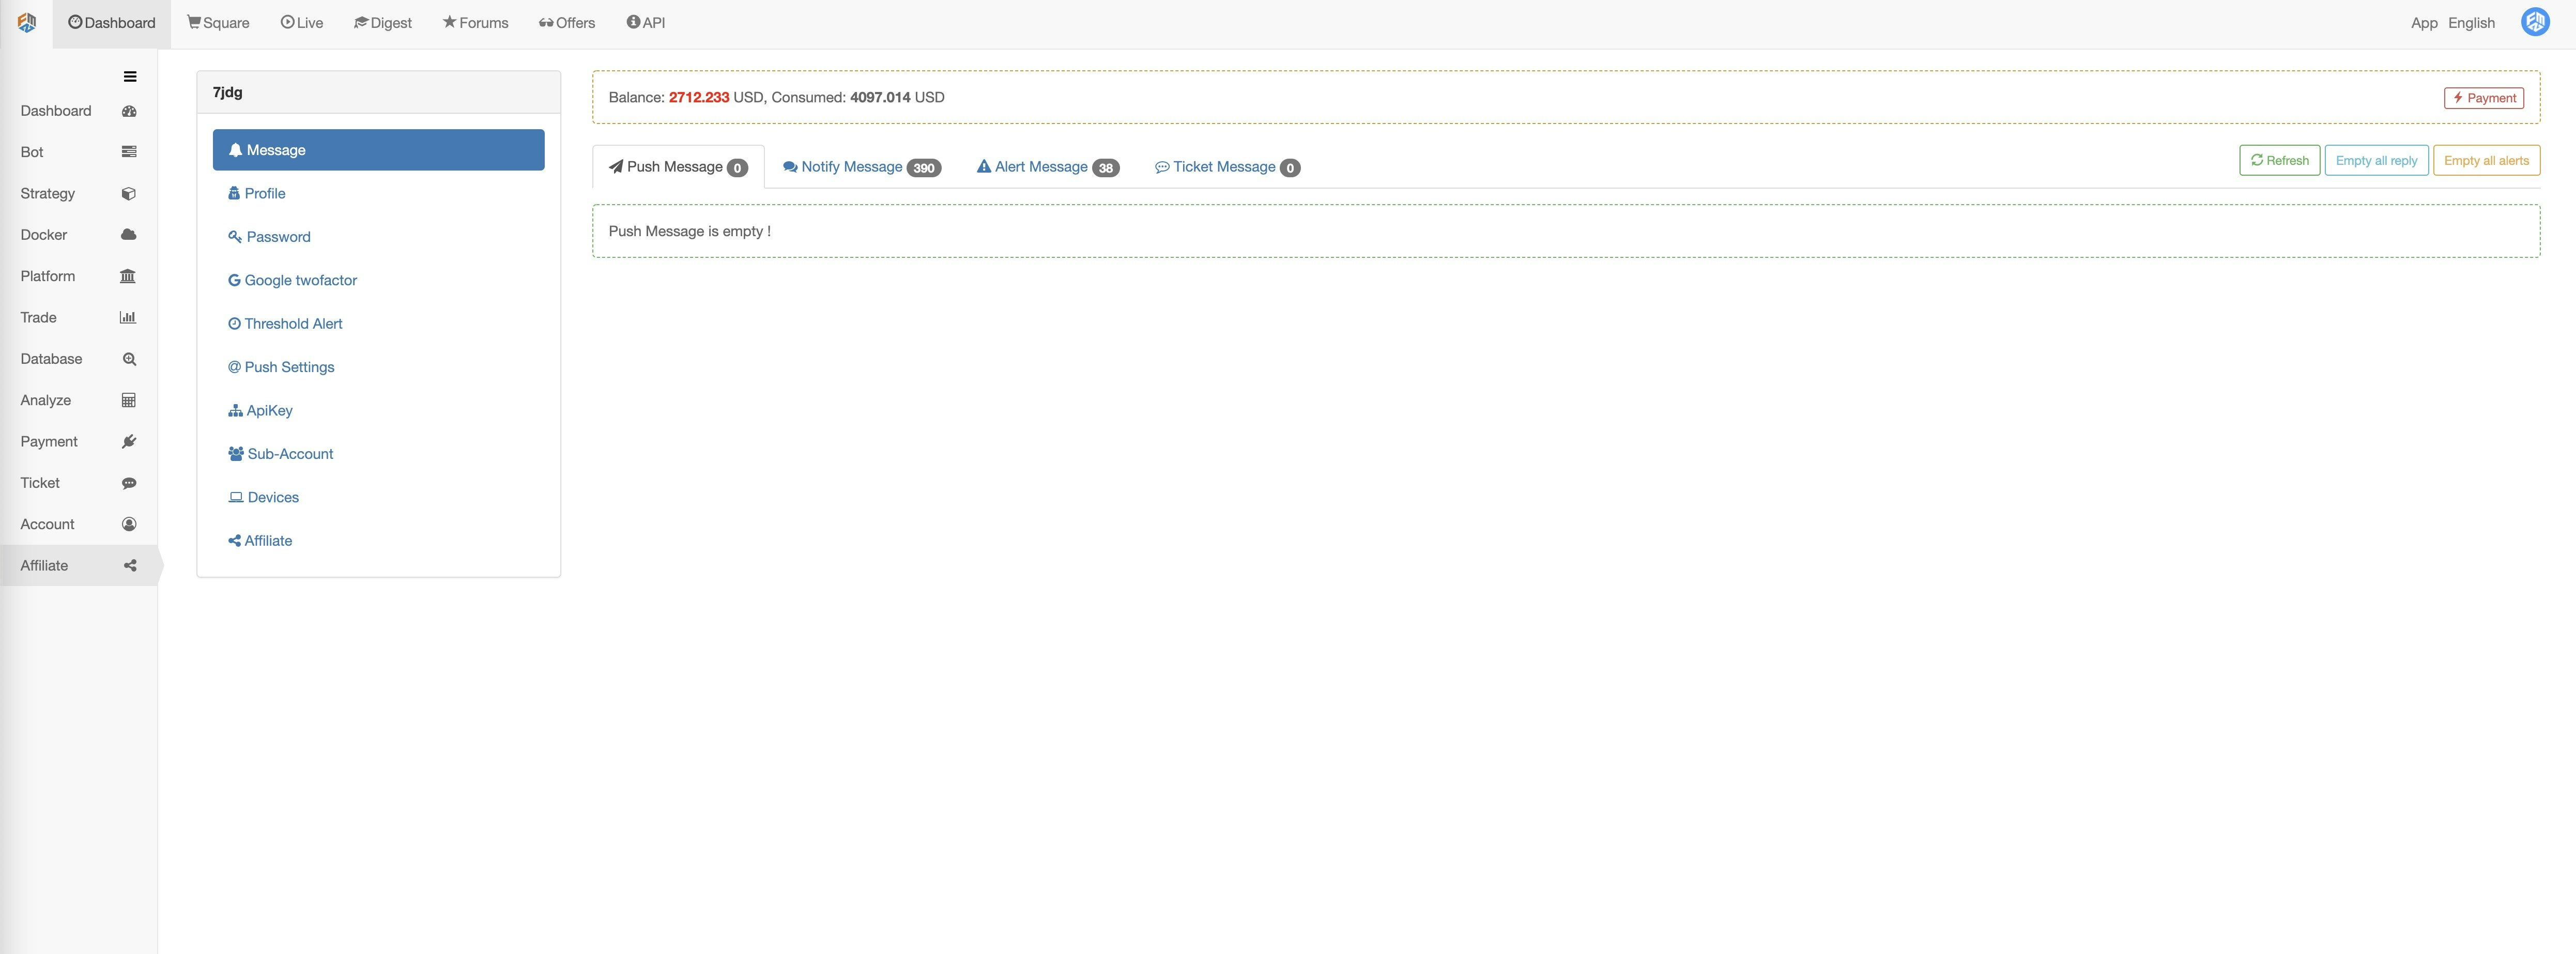Click the Bot server icon in the sidebar

pyautogui.click(x=129, y=152)
